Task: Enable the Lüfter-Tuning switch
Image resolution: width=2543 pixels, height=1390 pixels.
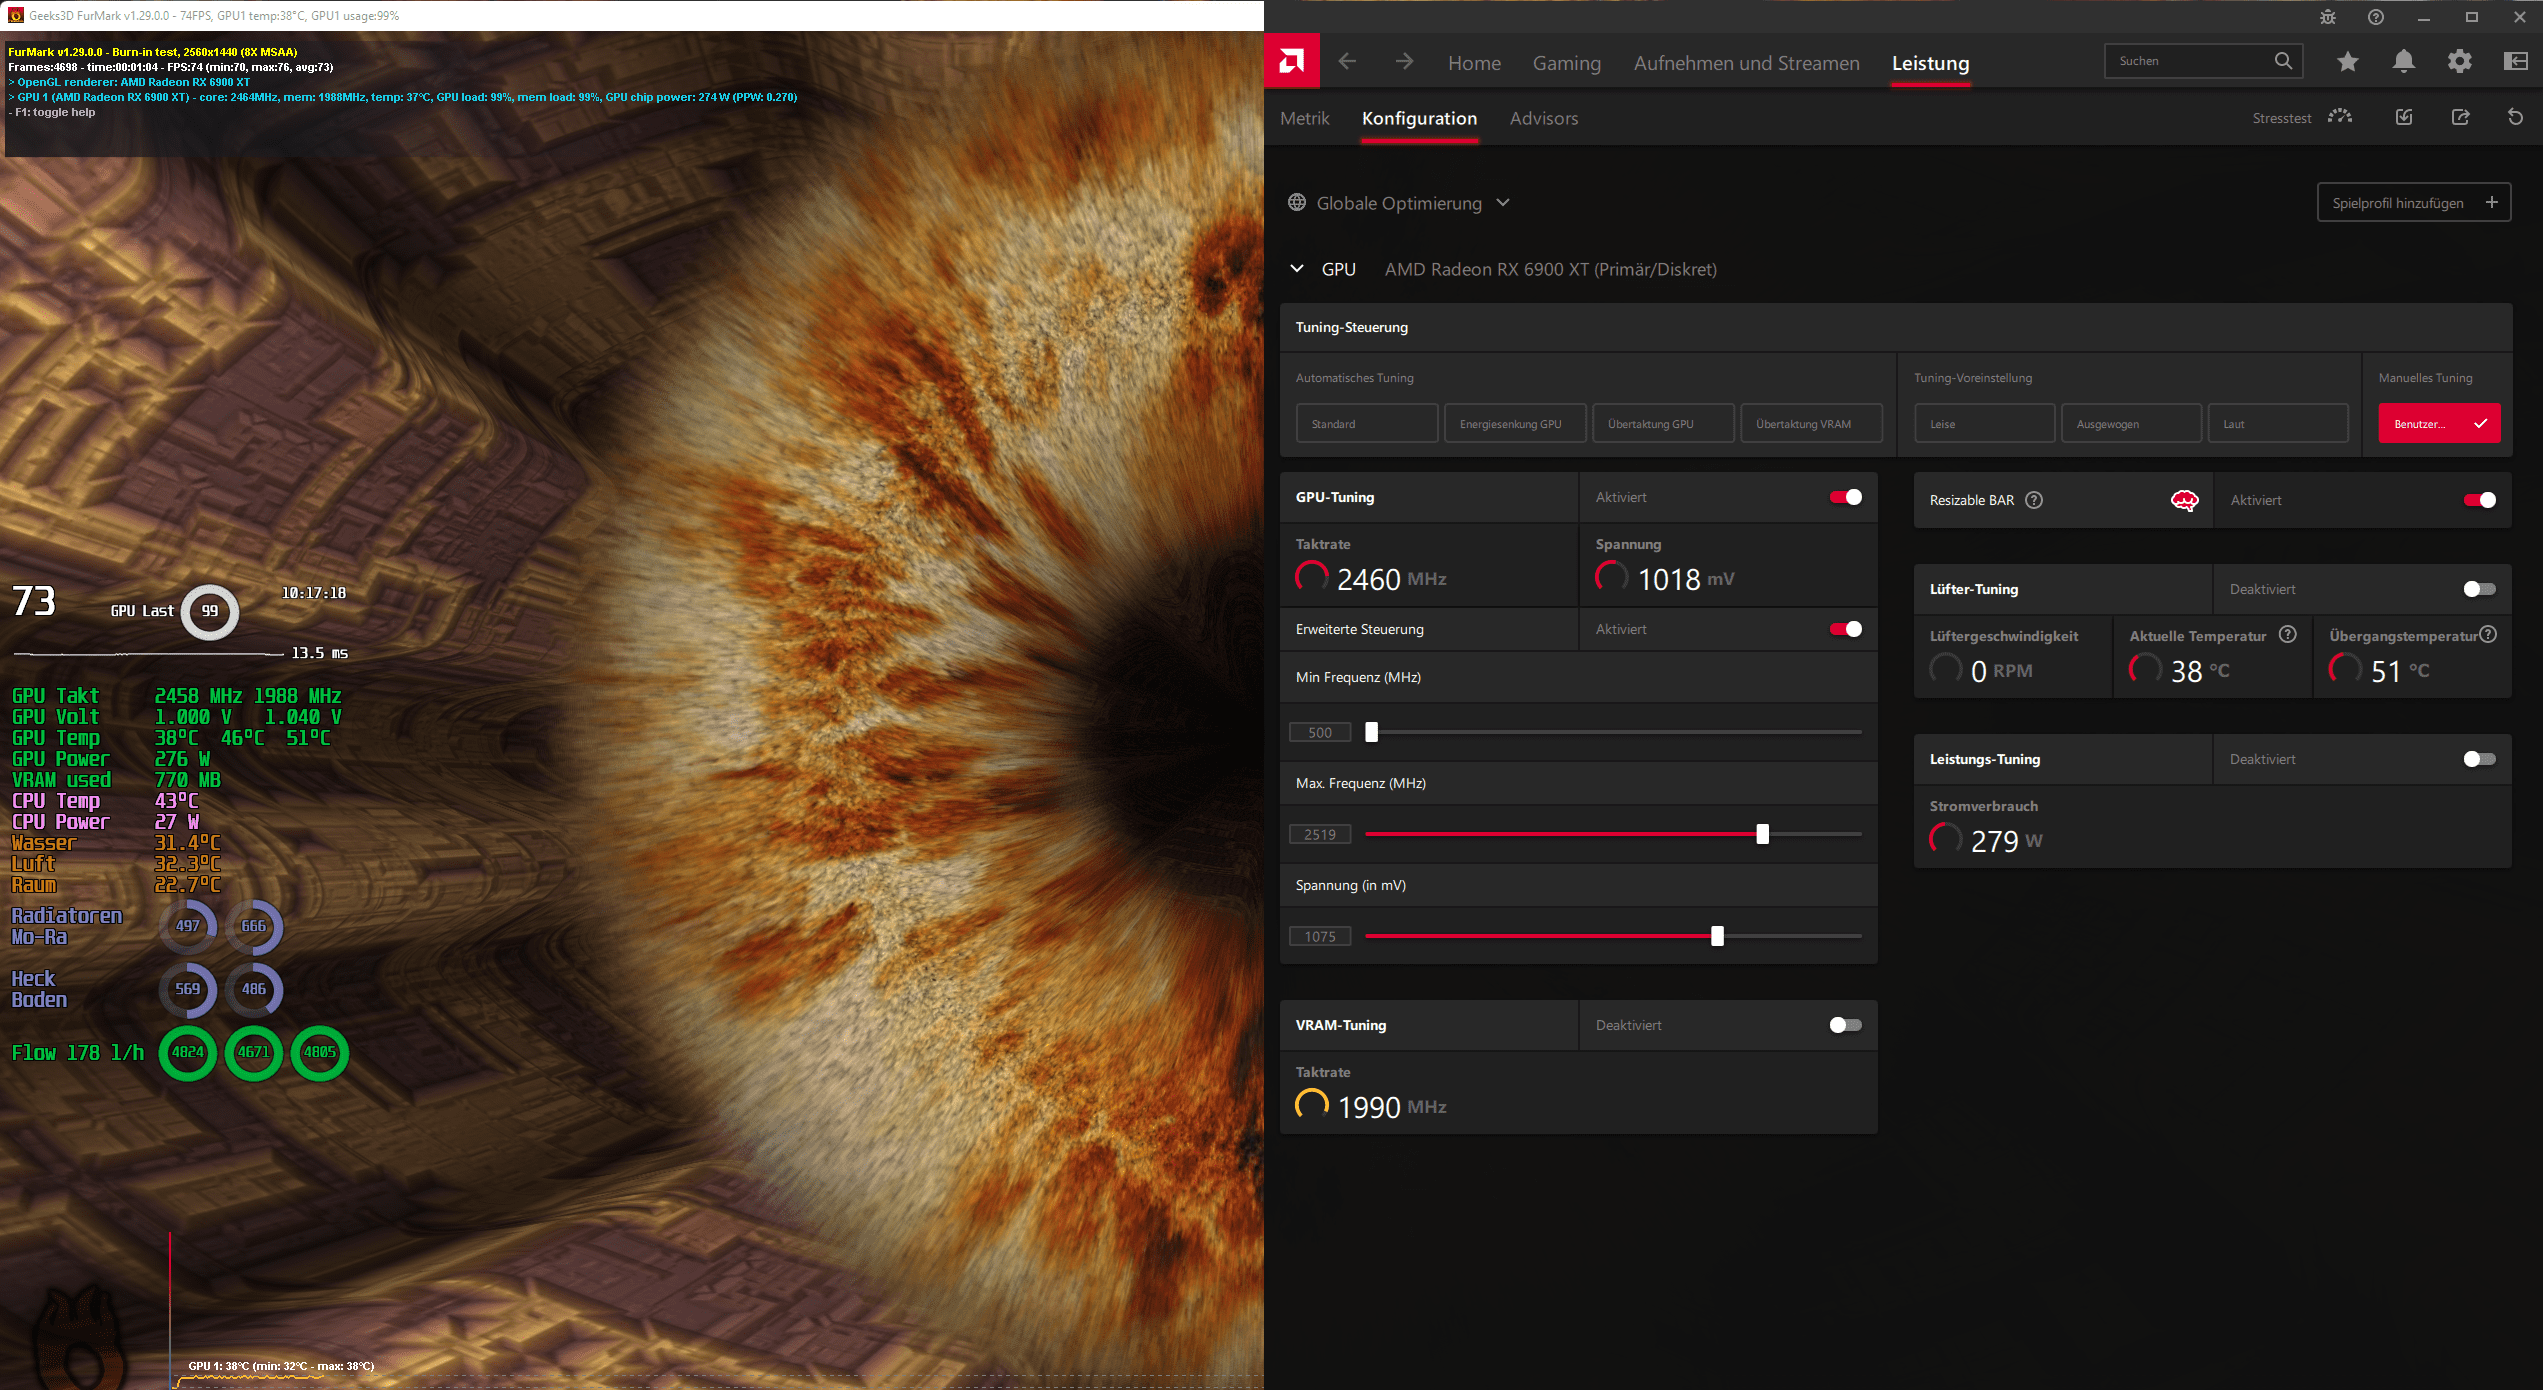Action: click(x=2480, y=589)
